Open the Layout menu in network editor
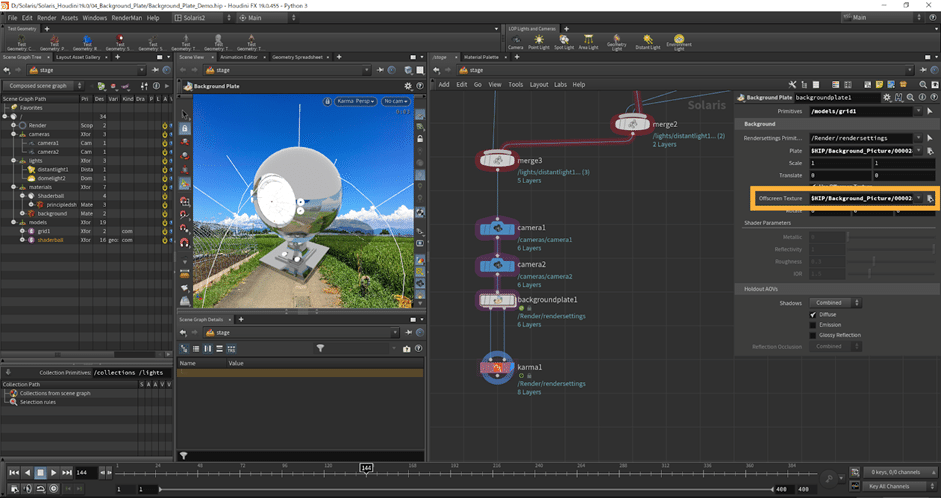 pos(539,85)
